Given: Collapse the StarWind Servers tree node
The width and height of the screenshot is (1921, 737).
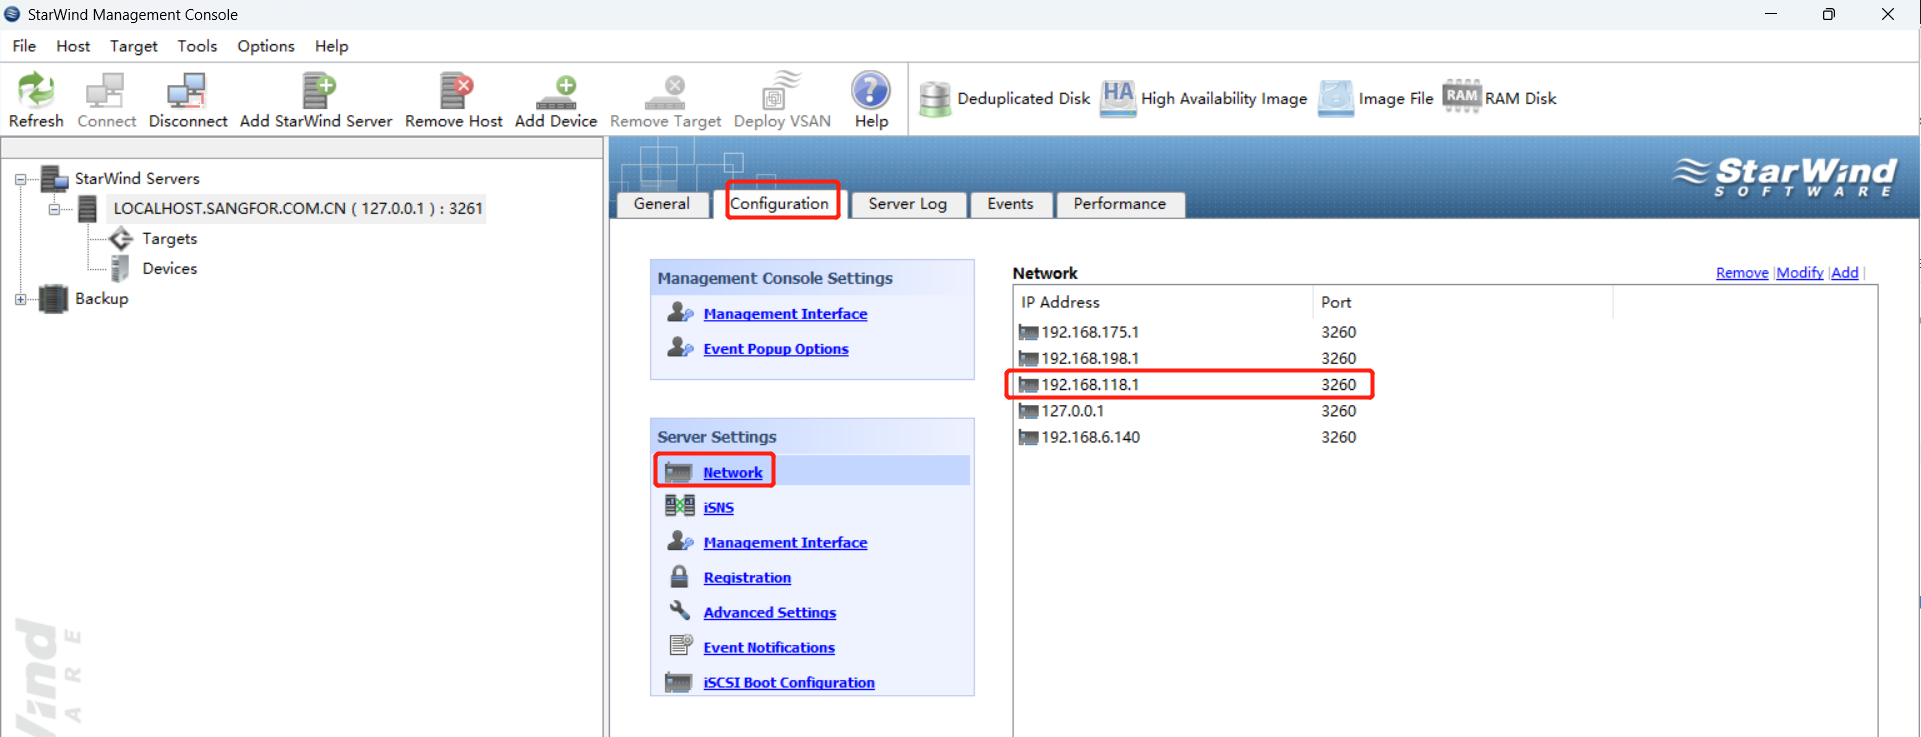Looking at the screenshot, I should tap(20, 180).
